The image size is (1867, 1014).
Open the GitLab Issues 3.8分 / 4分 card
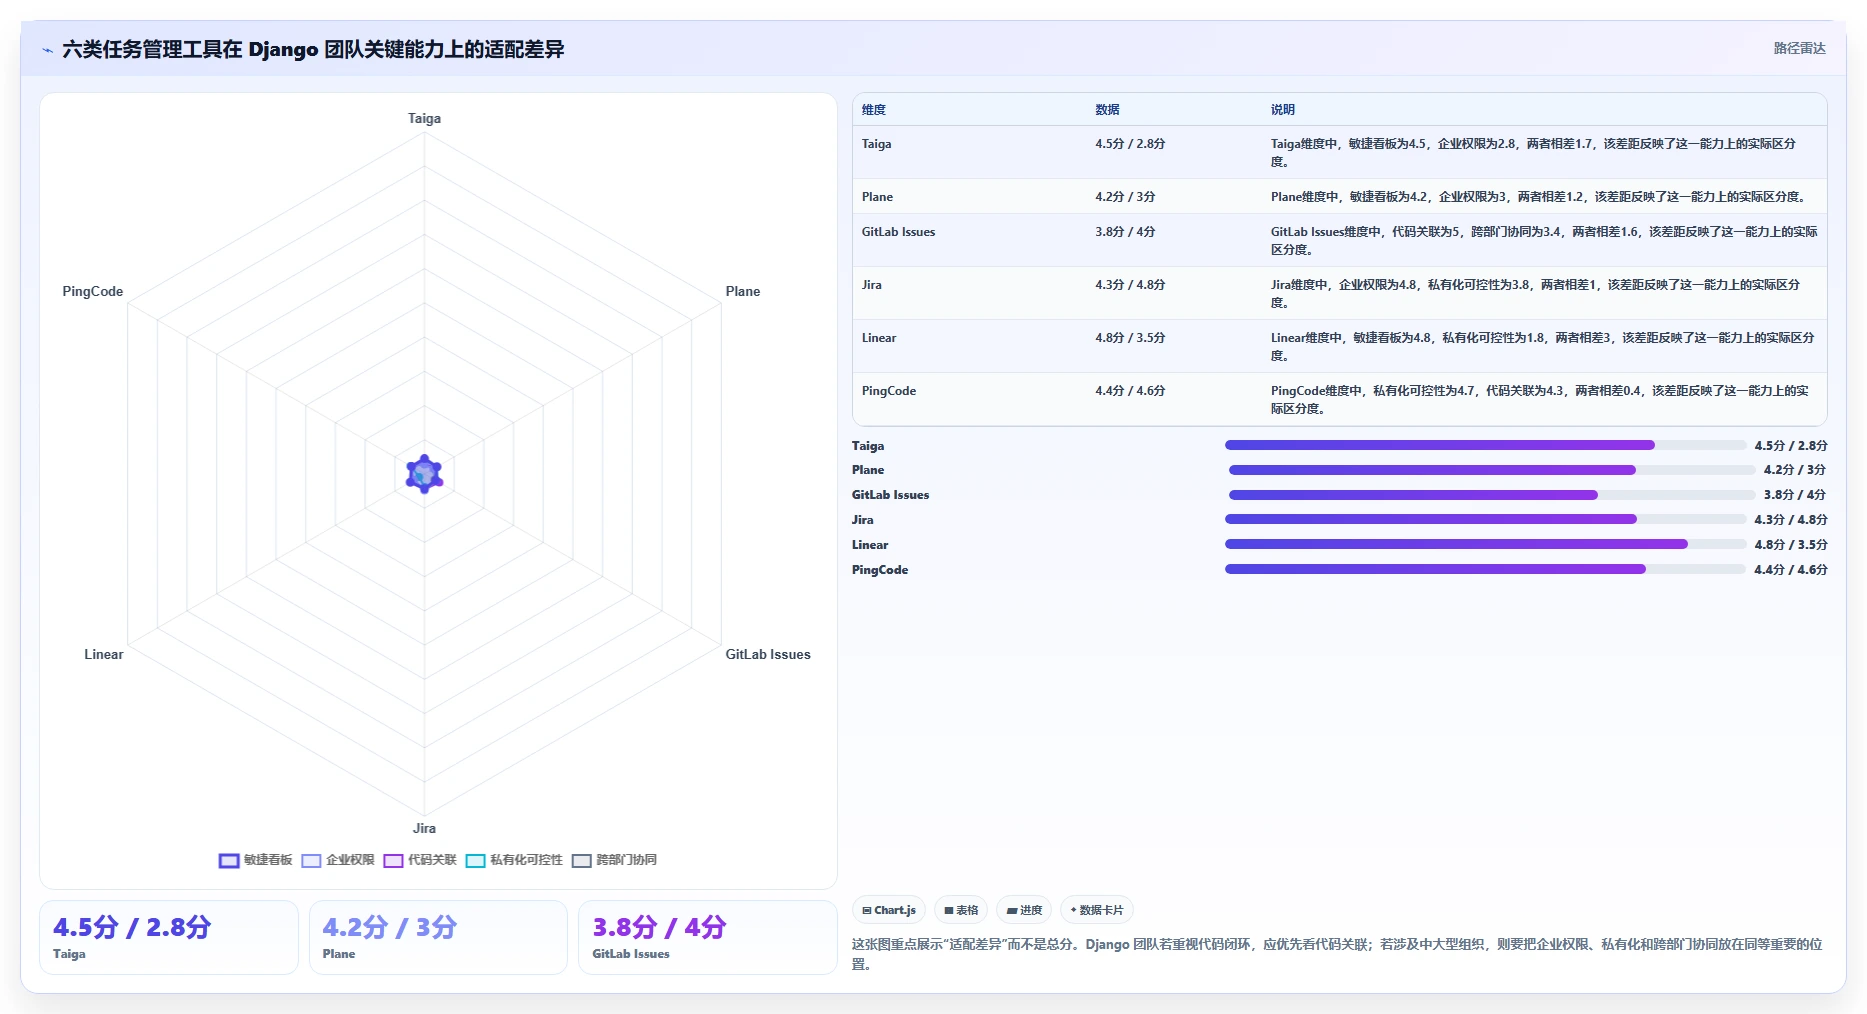(708, 937)
